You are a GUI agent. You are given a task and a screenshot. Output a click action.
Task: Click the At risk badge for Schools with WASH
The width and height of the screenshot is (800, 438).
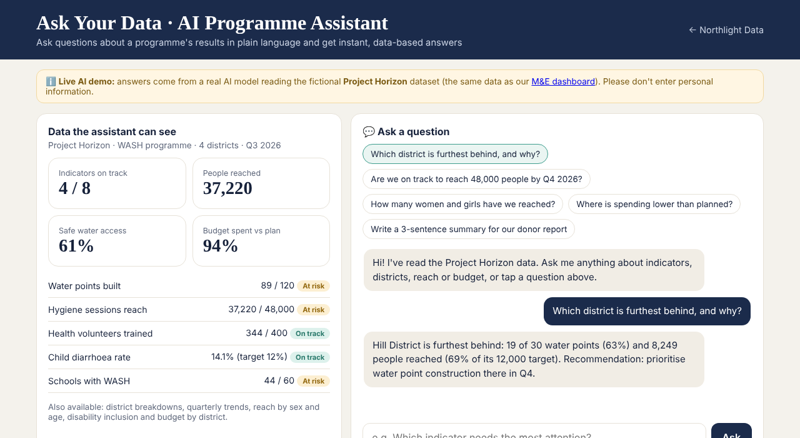point(313,381)
